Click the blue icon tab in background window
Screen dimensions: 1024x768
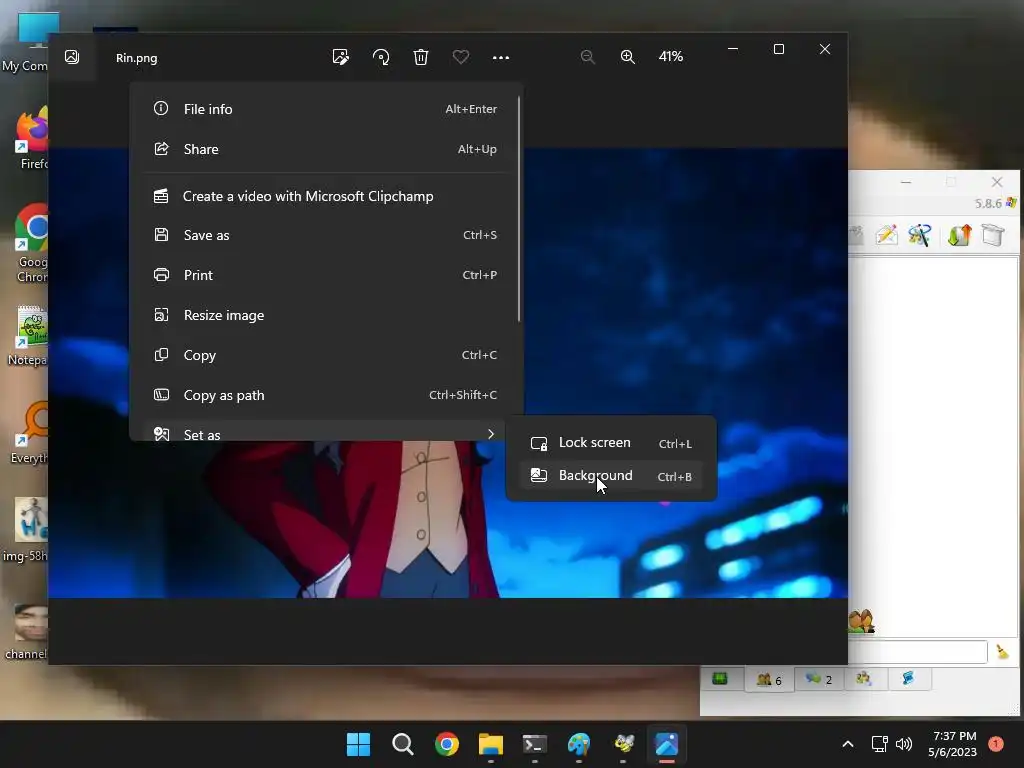(908, 679)
